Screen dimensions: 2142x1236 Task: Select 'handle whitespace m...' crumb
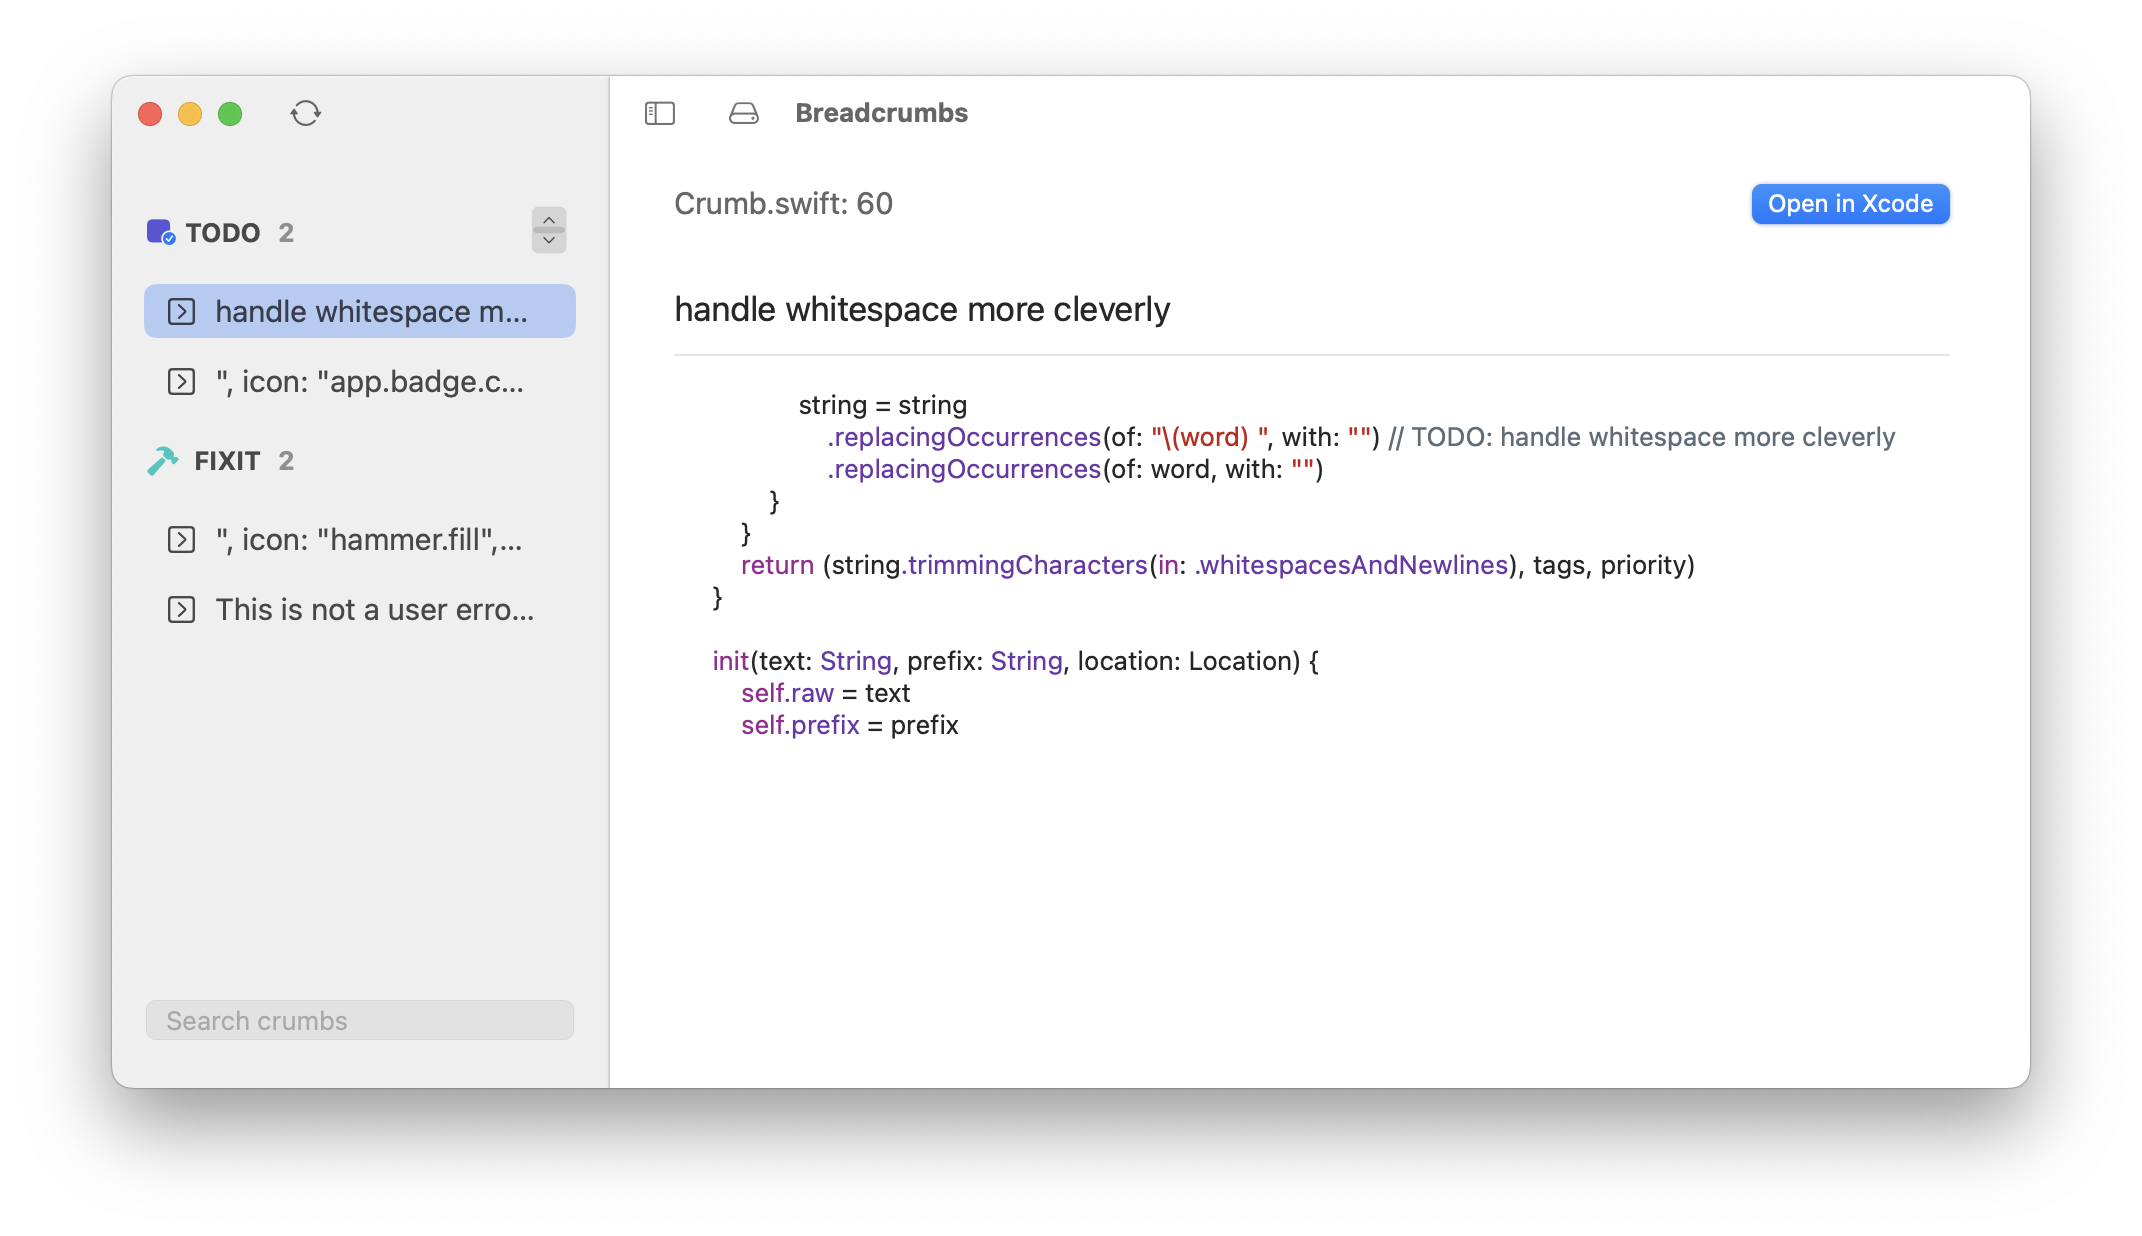(371, 312)
